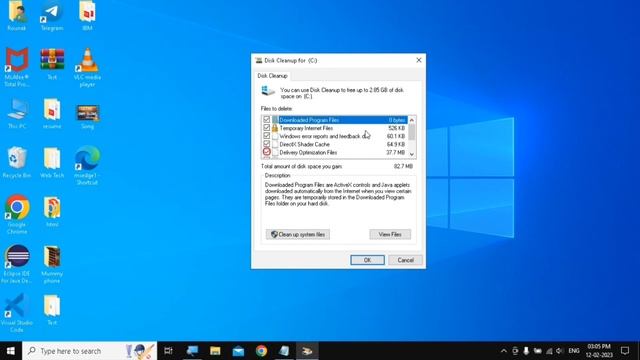
Task: Toggle DirectX Shader Cache checkbox
Action: tap(267, 144)
